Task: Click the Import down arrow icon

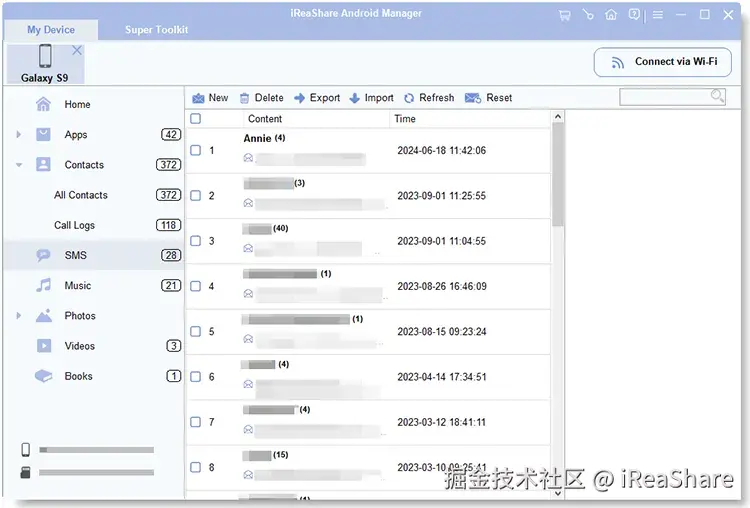Action: 354,98
